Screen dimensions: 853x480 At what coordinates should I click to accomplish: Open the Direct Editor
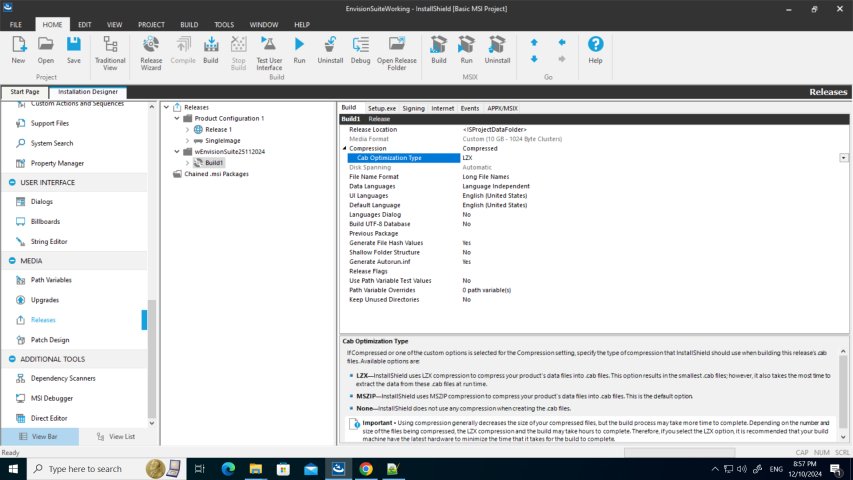point(49,419)
